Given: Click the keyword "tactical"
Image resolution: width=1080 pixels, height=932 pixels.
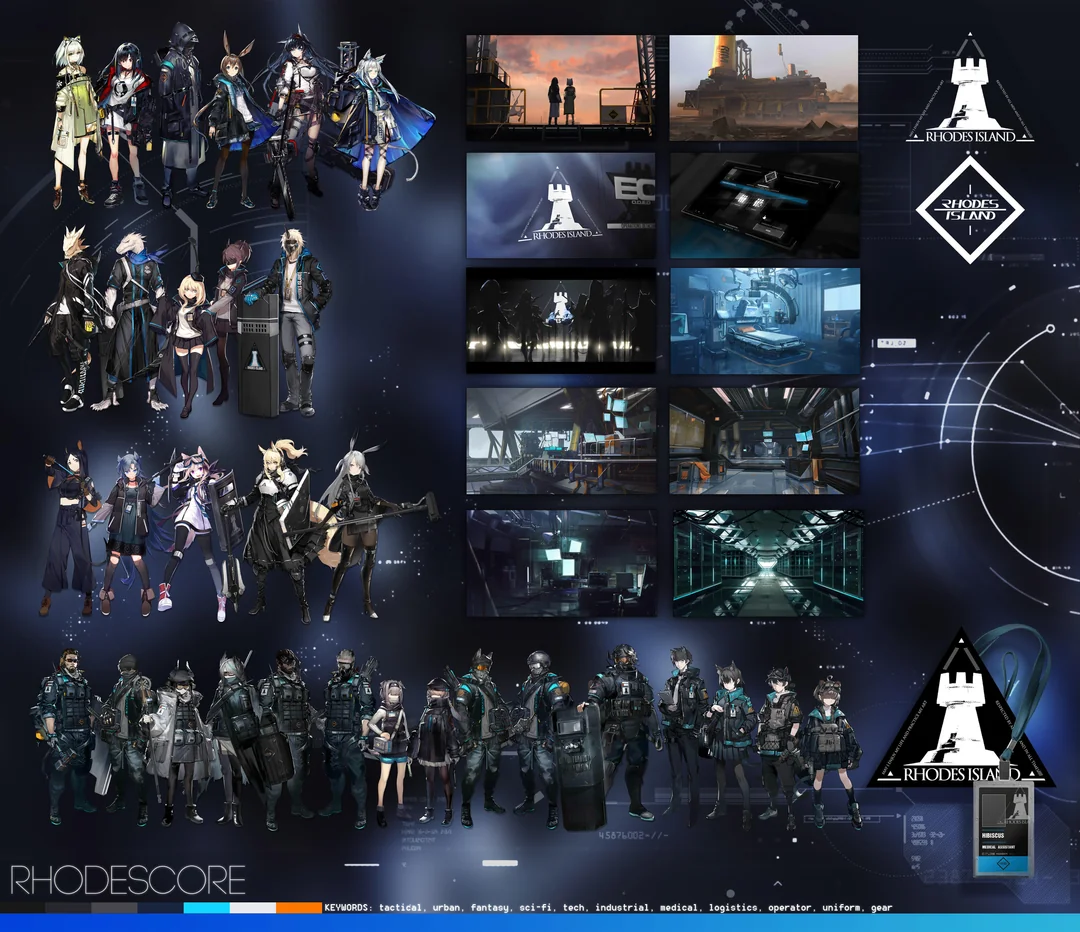Looking at the screenshot, I should click(x=401, y=908).
